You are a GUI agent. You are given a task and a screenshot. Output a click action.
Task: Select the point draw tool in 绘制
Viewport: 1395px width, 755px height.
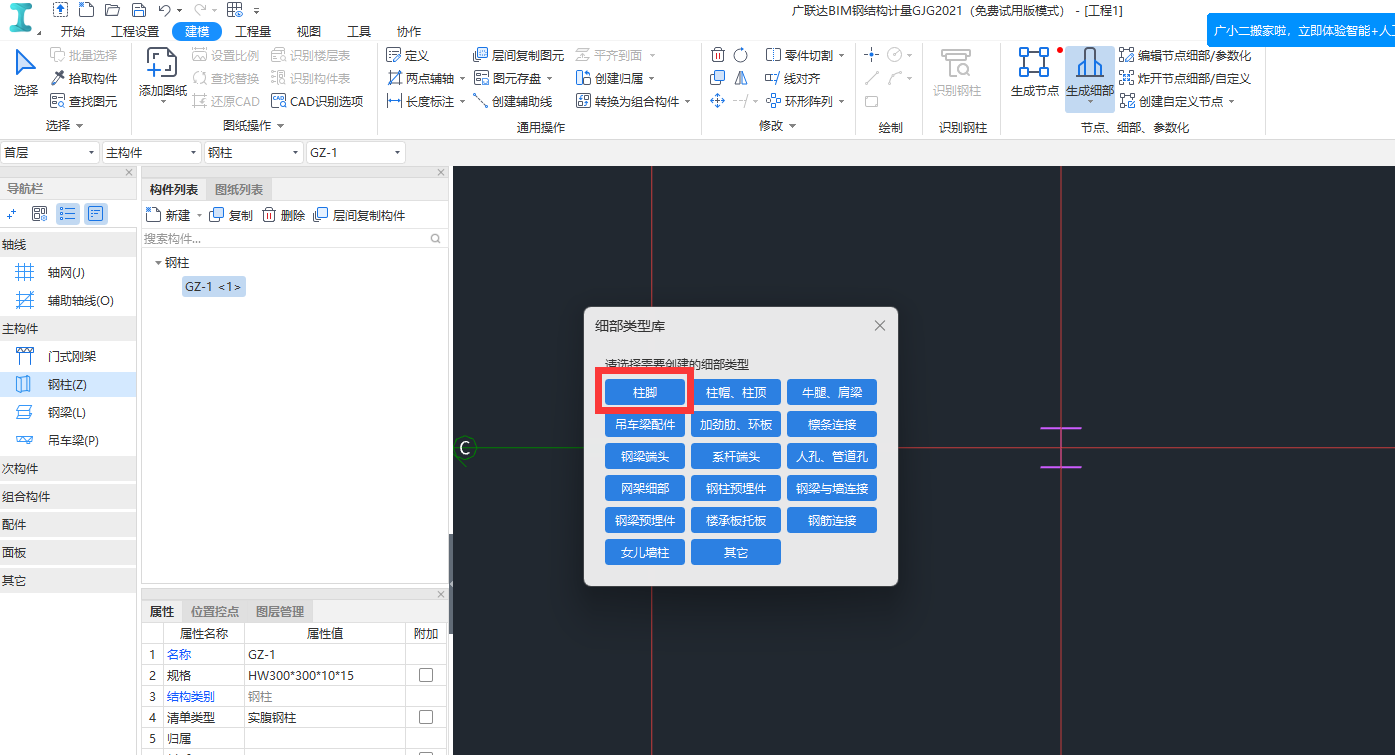coord(871,55)
